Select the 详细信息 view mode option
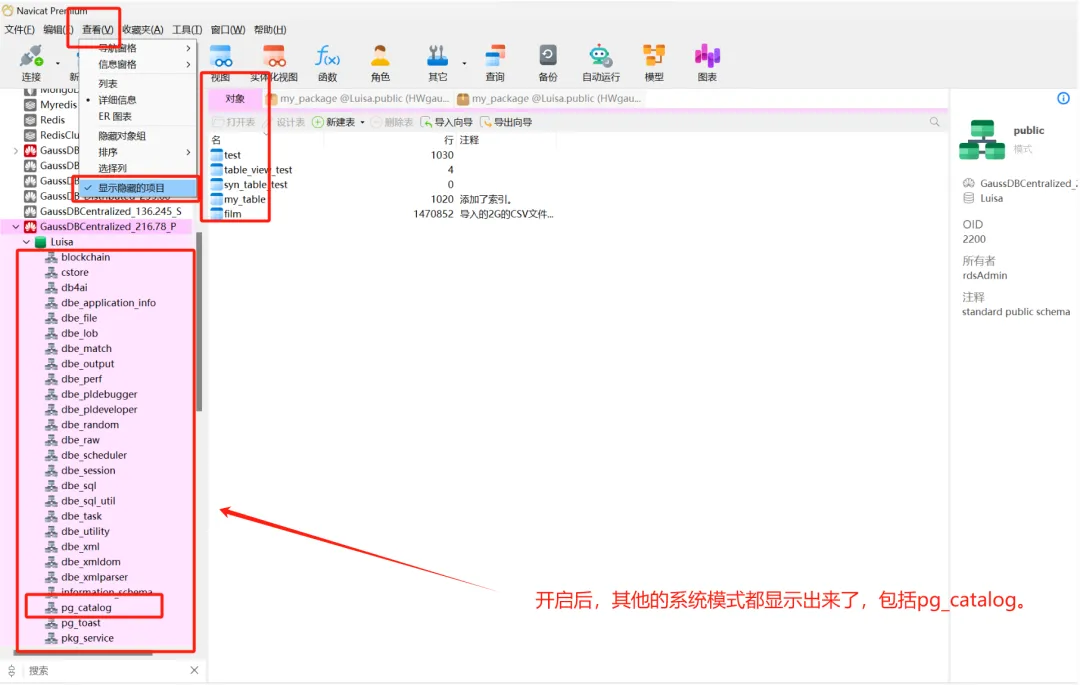Screen dimensions: 1080x685 point(138,100)
